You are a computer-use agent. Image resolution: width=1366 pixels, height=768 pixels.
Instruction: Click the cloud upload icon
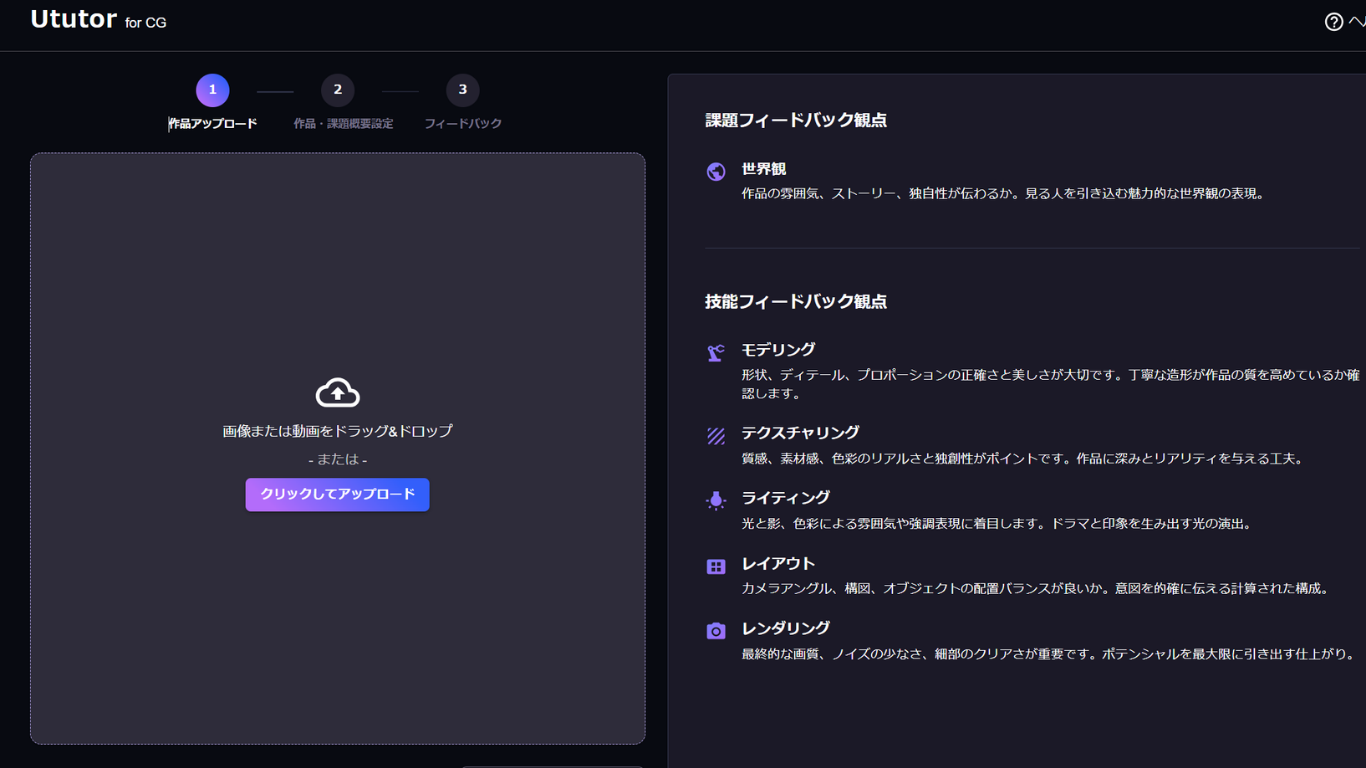337,393
